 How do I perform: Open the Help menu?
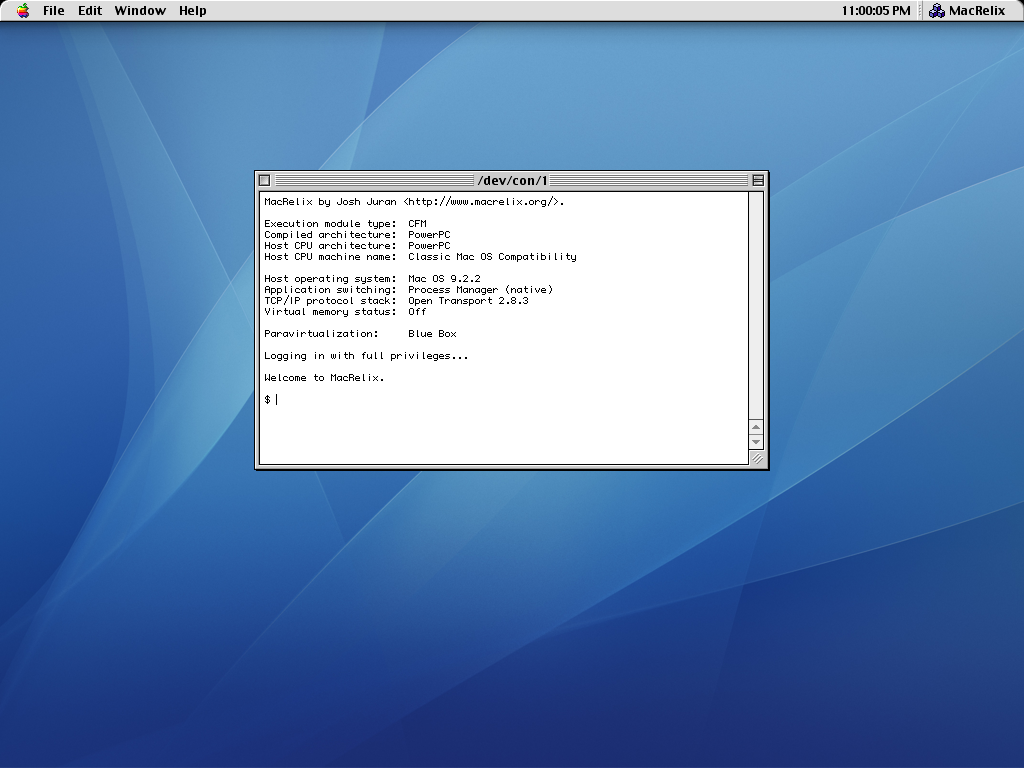click(193, 10)
